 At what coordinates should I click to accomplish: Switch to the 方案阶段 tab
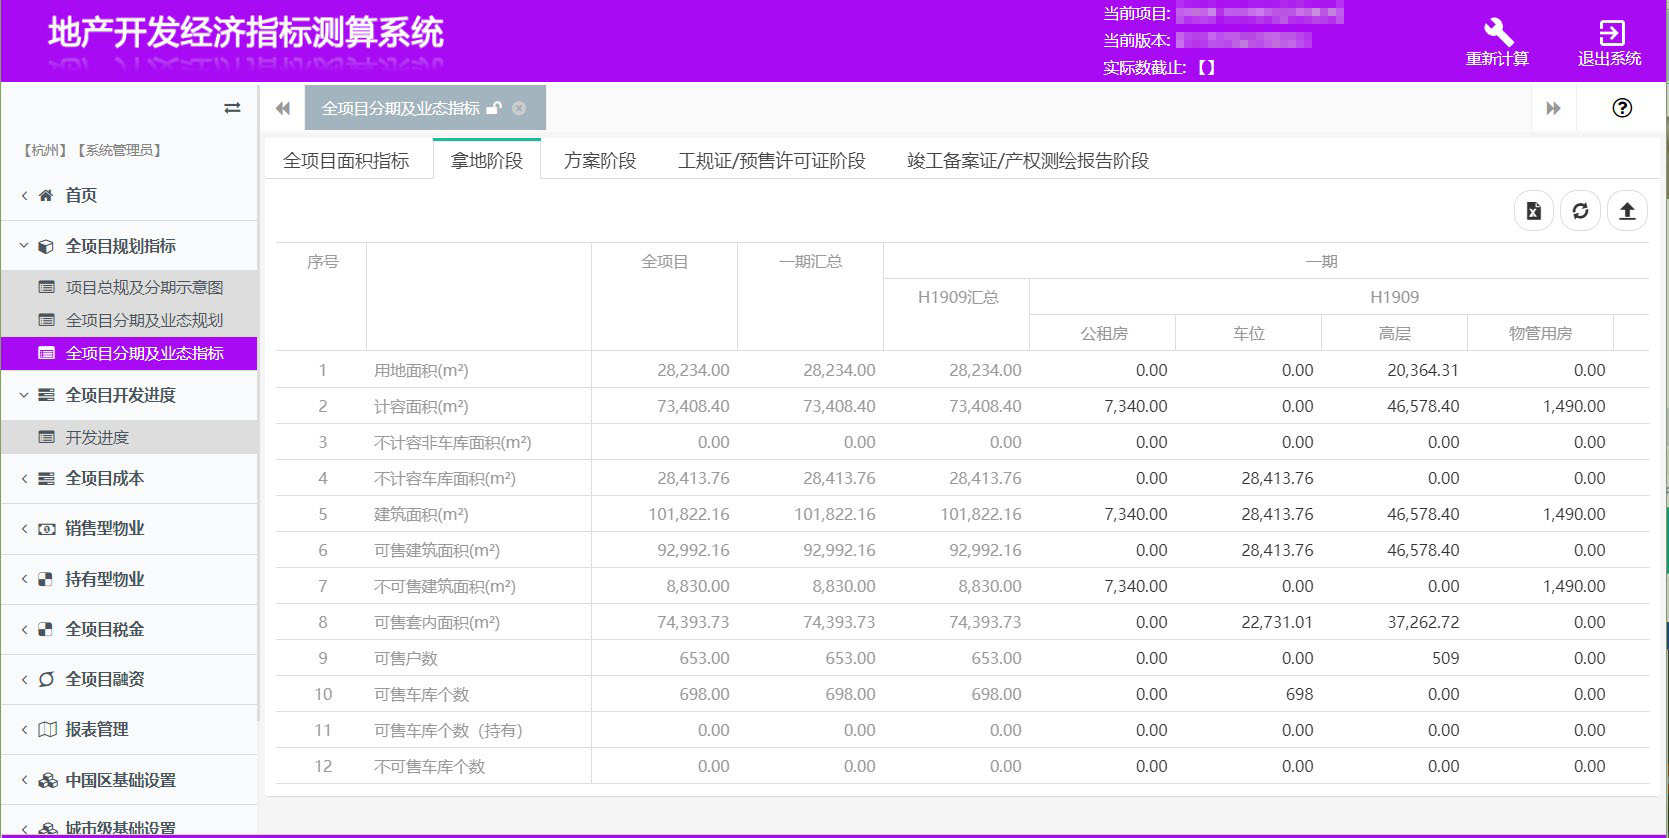click(x=600, y=161)
